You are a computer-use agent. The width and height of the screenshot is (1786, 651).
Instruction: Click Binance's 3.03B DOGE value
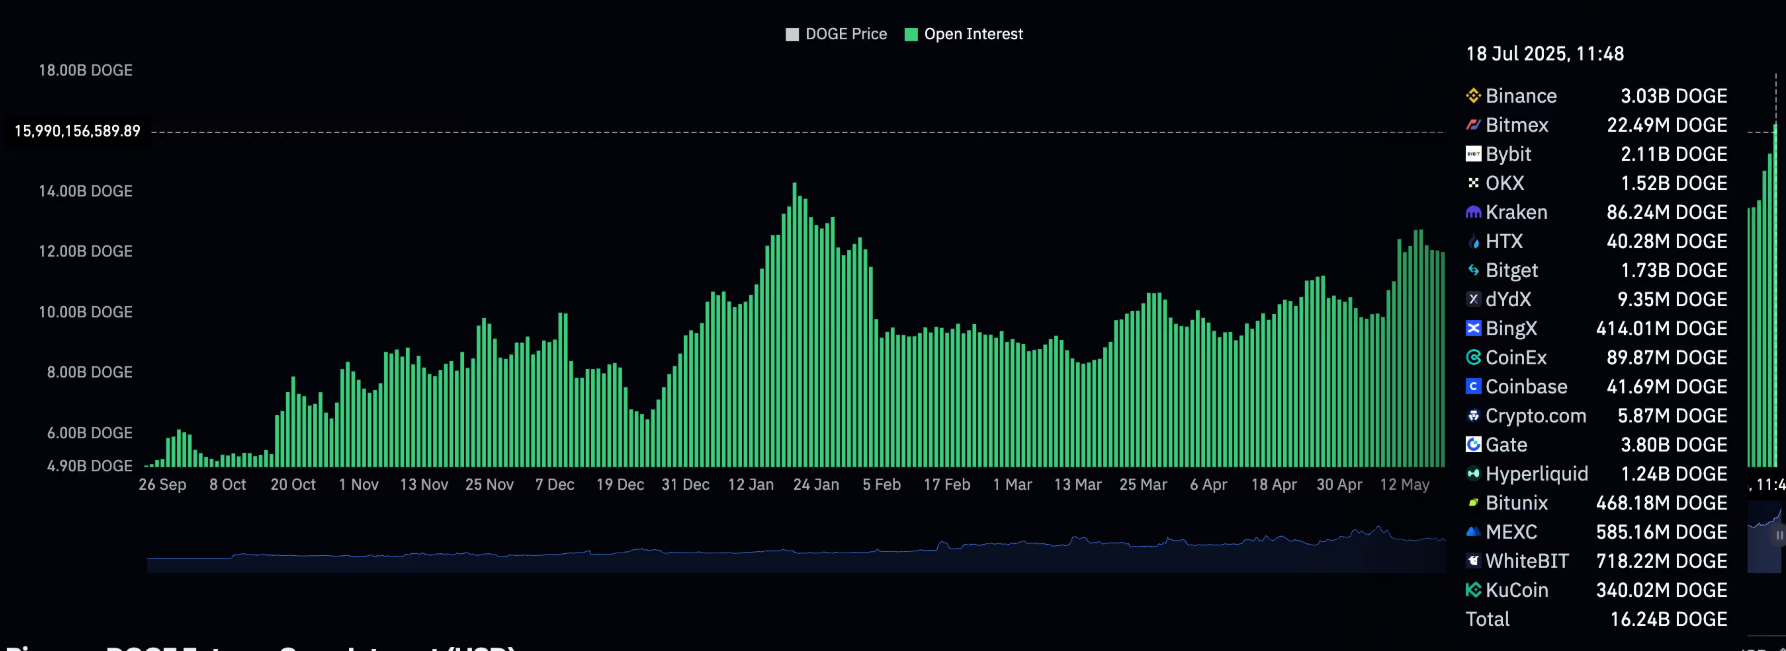point(1674,96)
